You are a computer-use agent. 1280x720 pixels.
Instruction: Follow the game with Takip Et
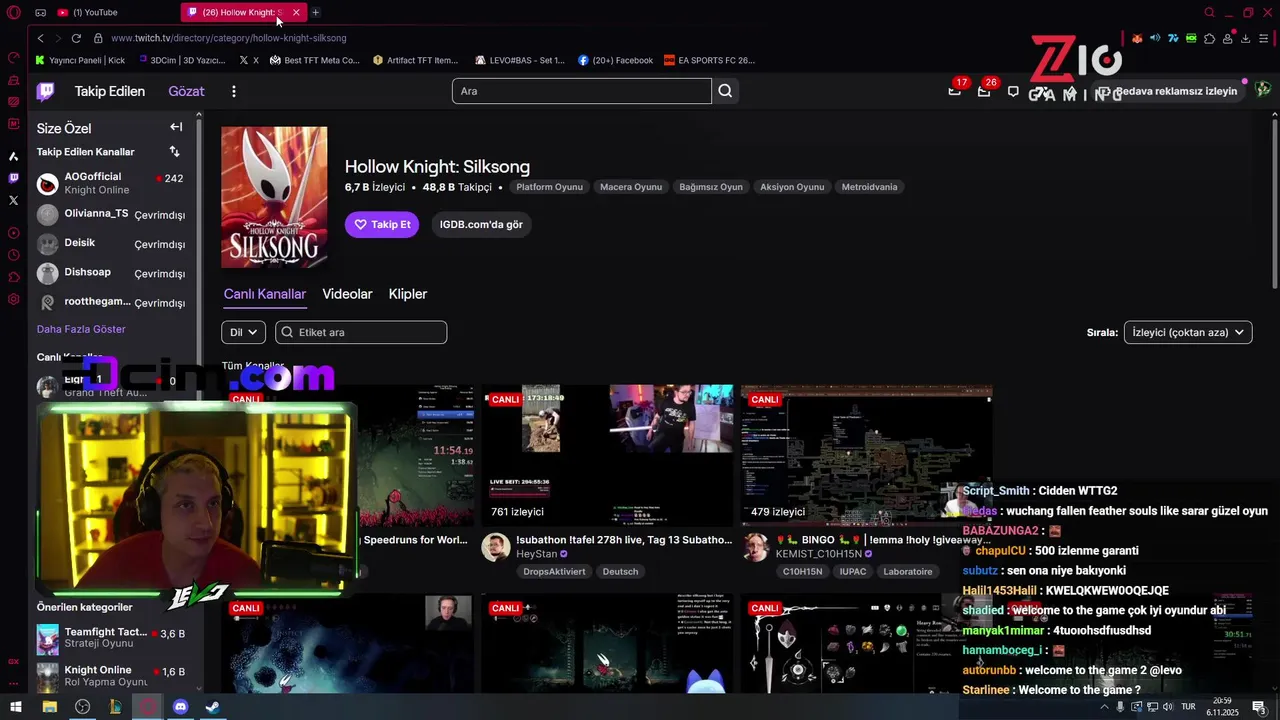pos(382,225)
